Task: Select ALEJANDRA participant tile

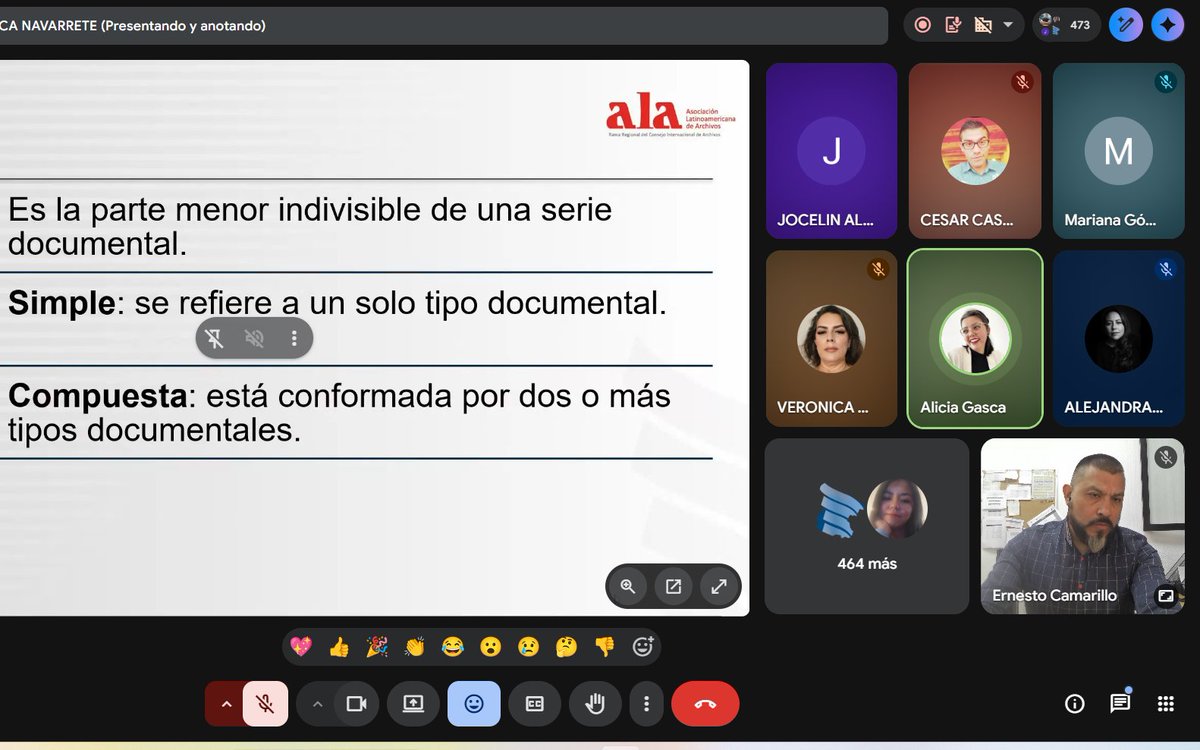Action: pos(1118,338)
